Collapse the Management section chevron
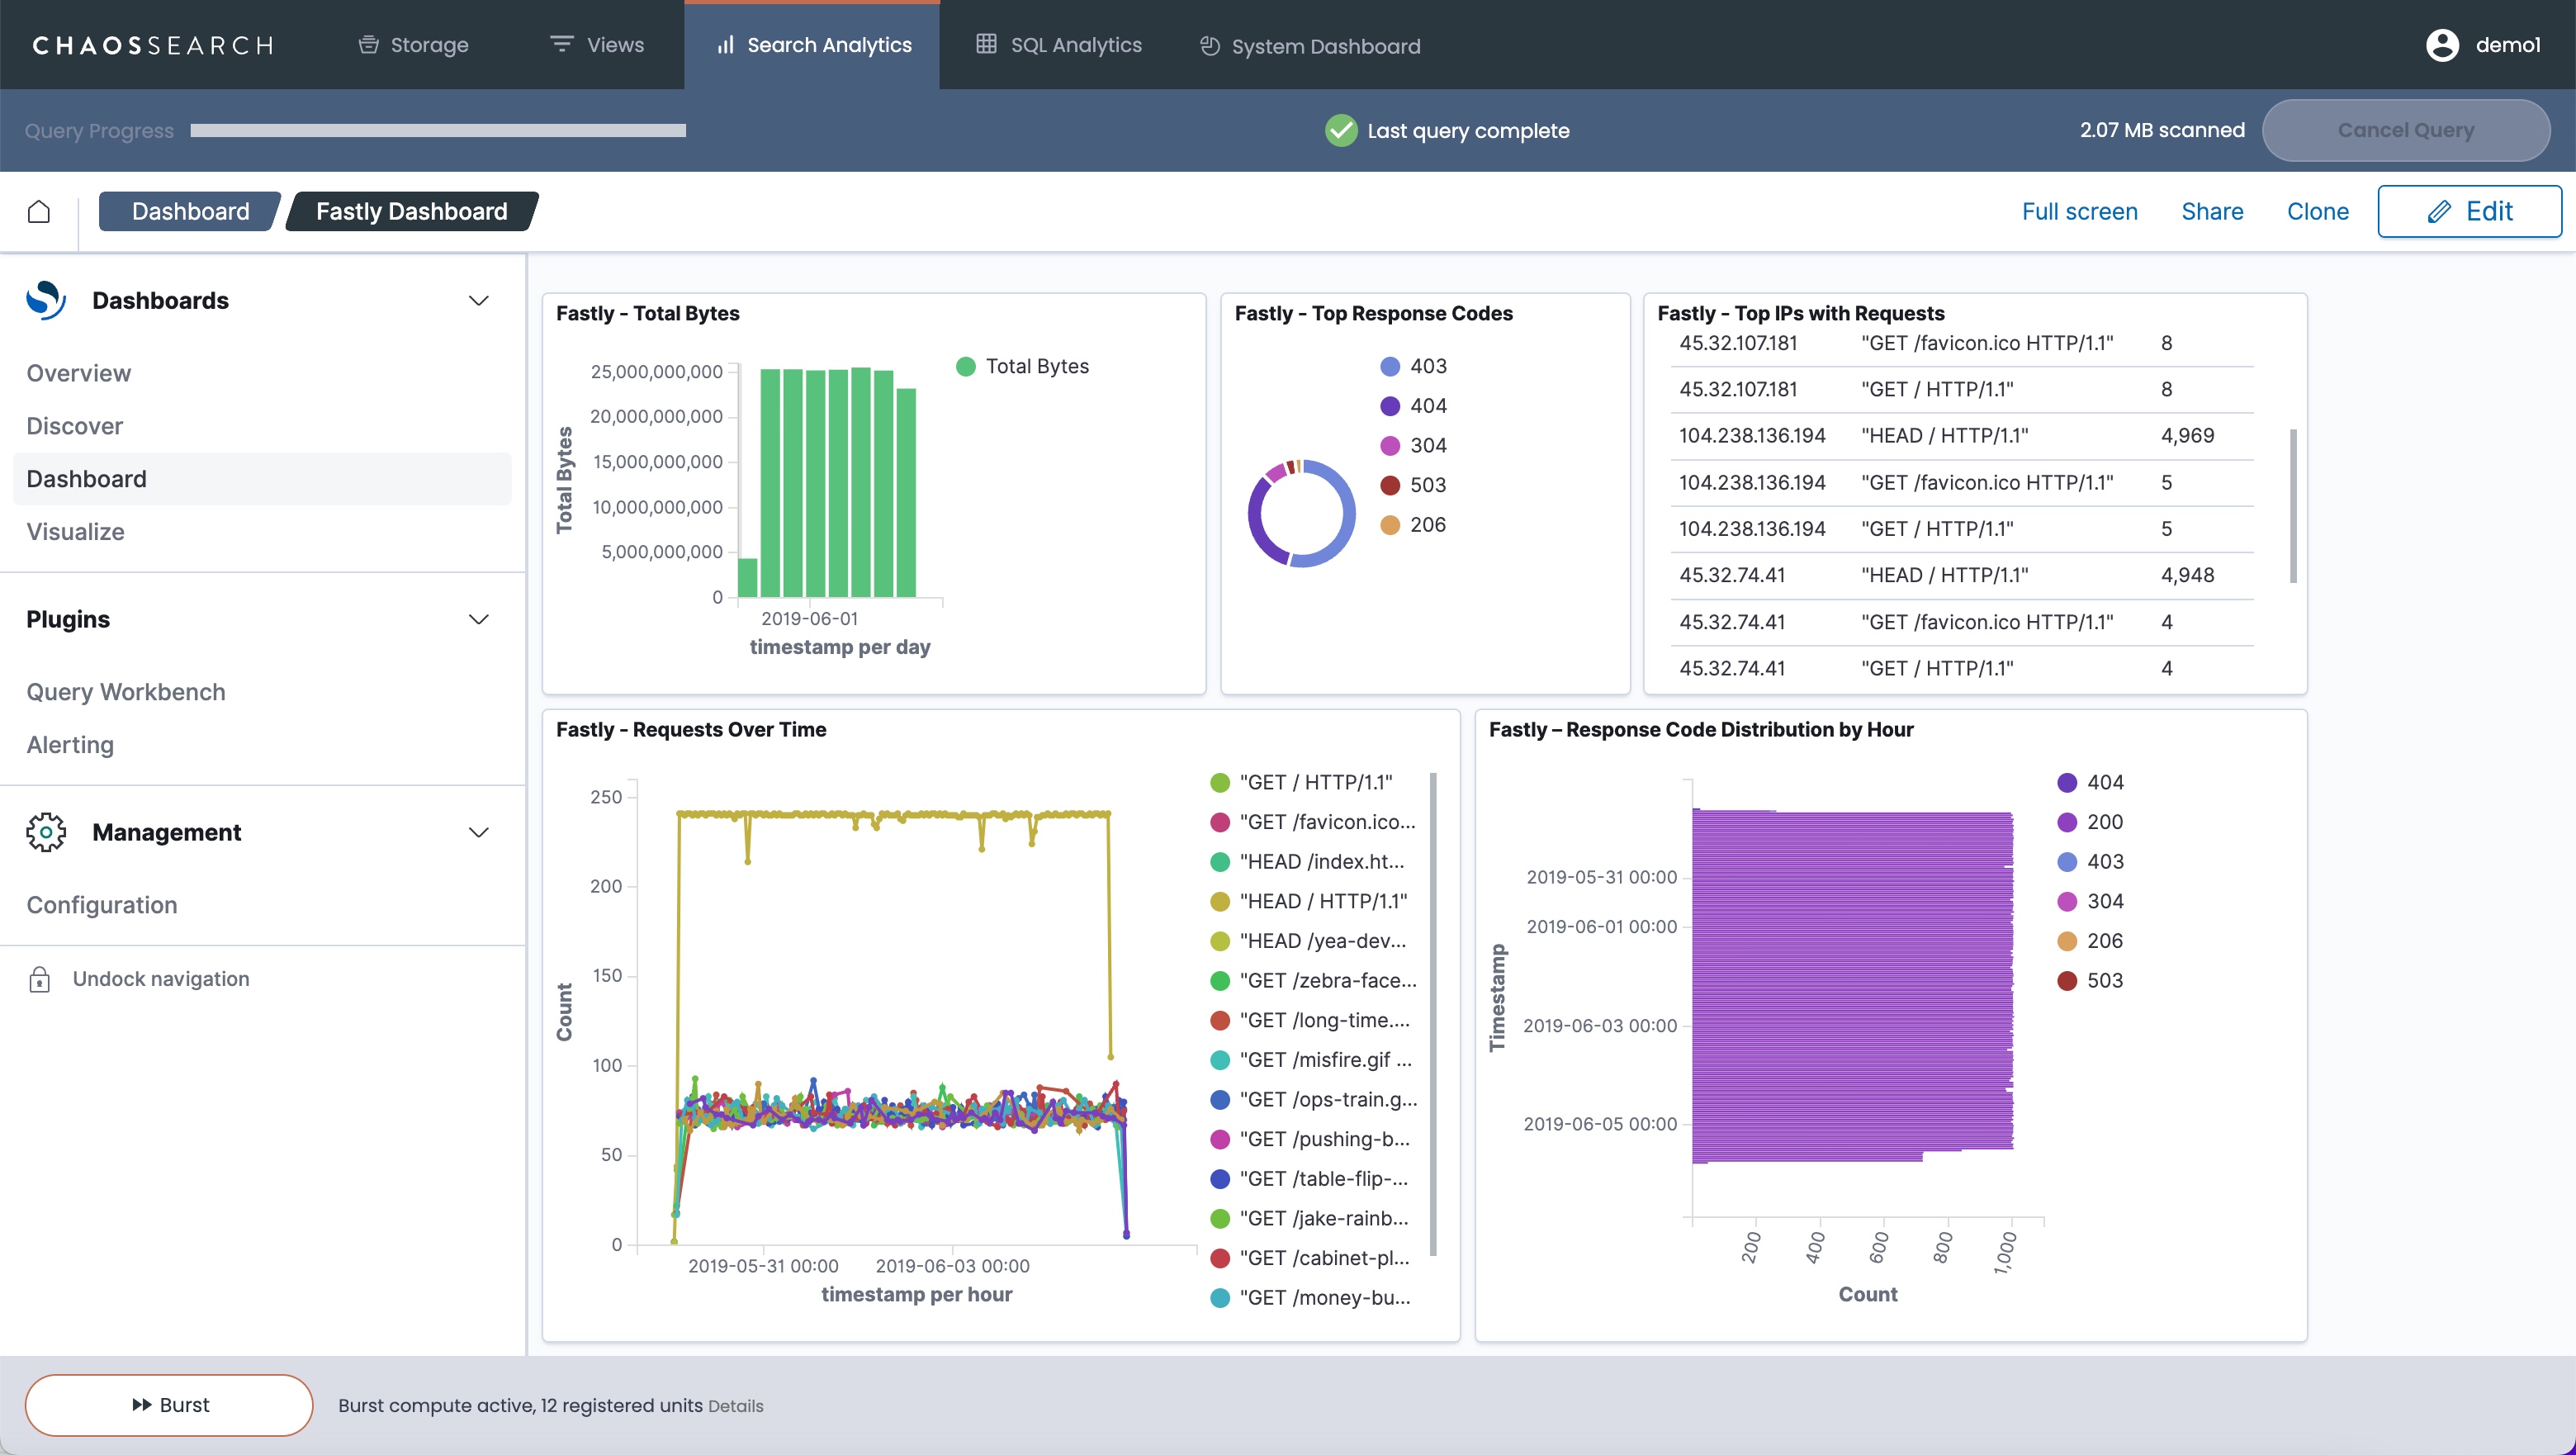Viewport: 2576px width, 1455px height. point(479,832)
